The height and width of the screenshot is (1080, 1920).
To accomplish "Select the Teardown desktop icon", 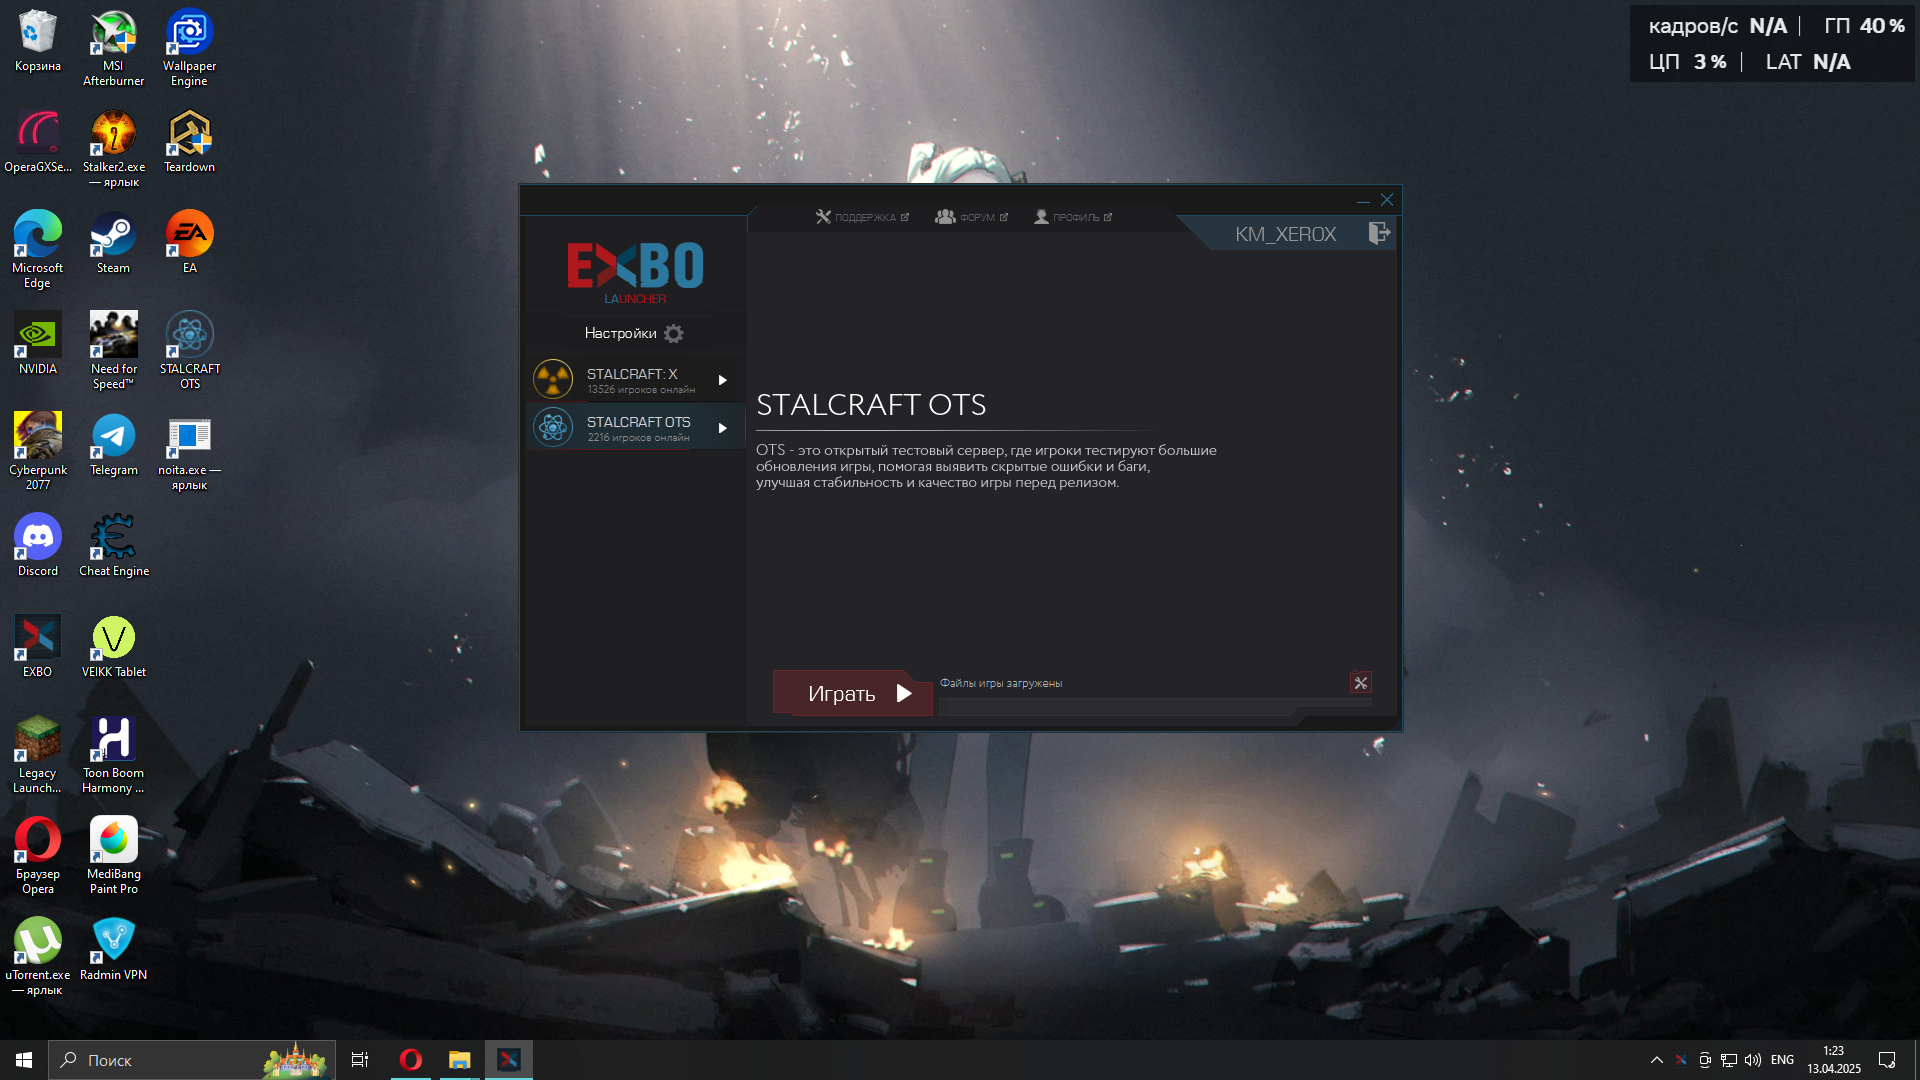I will [190, 142].
